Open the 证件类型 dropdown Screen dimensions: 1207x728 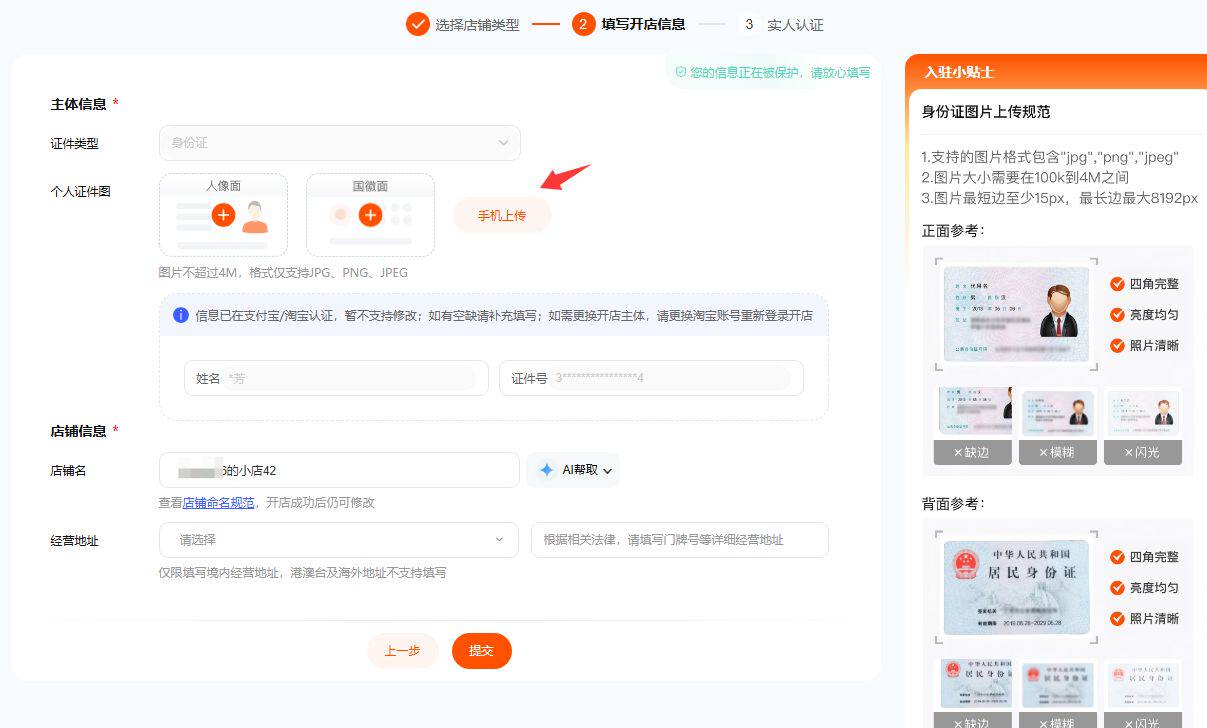click(x=339, y=143)
